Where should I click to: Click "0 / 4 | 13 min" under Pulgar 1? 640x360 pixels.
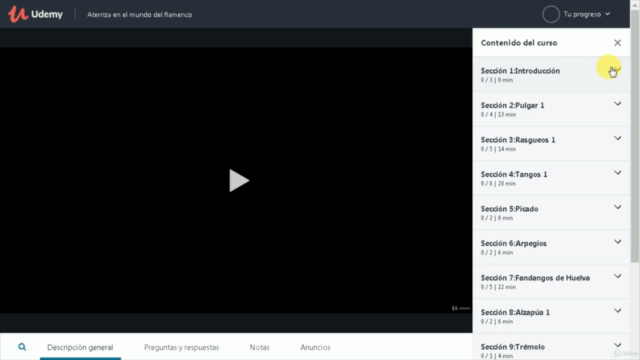click(498, 115)
